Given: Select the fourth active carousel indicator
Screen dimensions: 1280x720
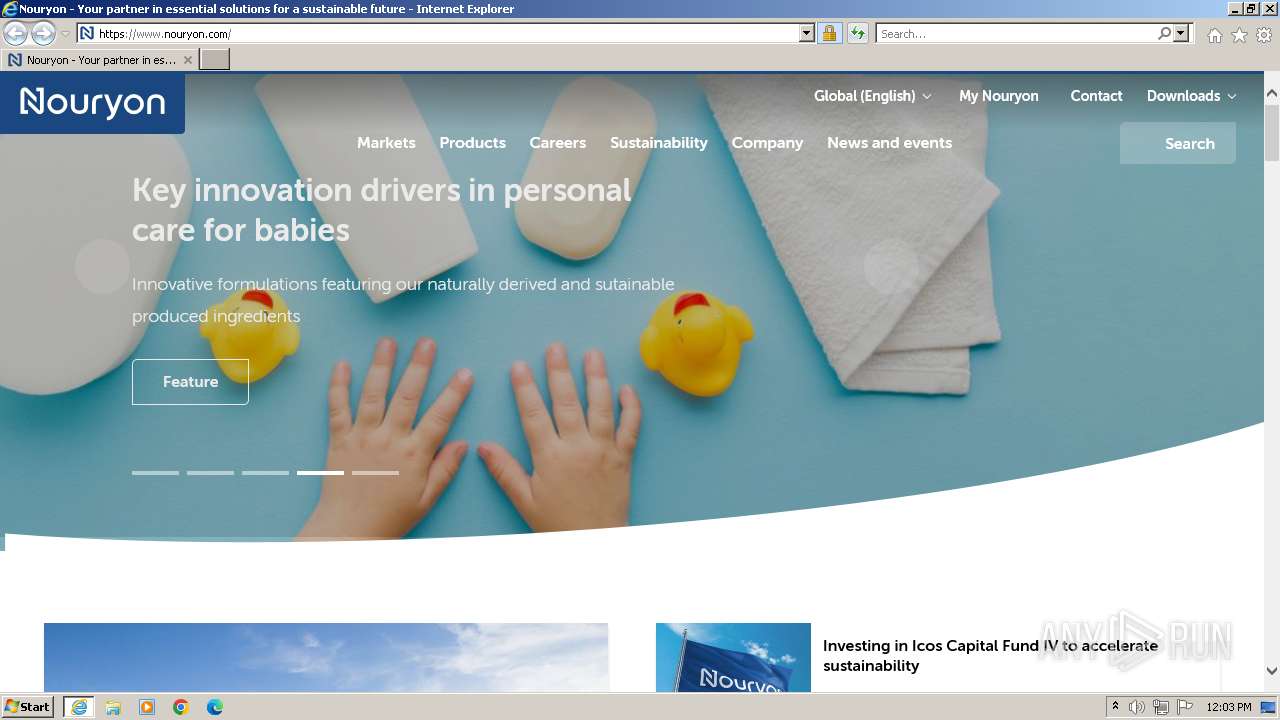Looking at the screenshot, I should click(x=320, y=472).
